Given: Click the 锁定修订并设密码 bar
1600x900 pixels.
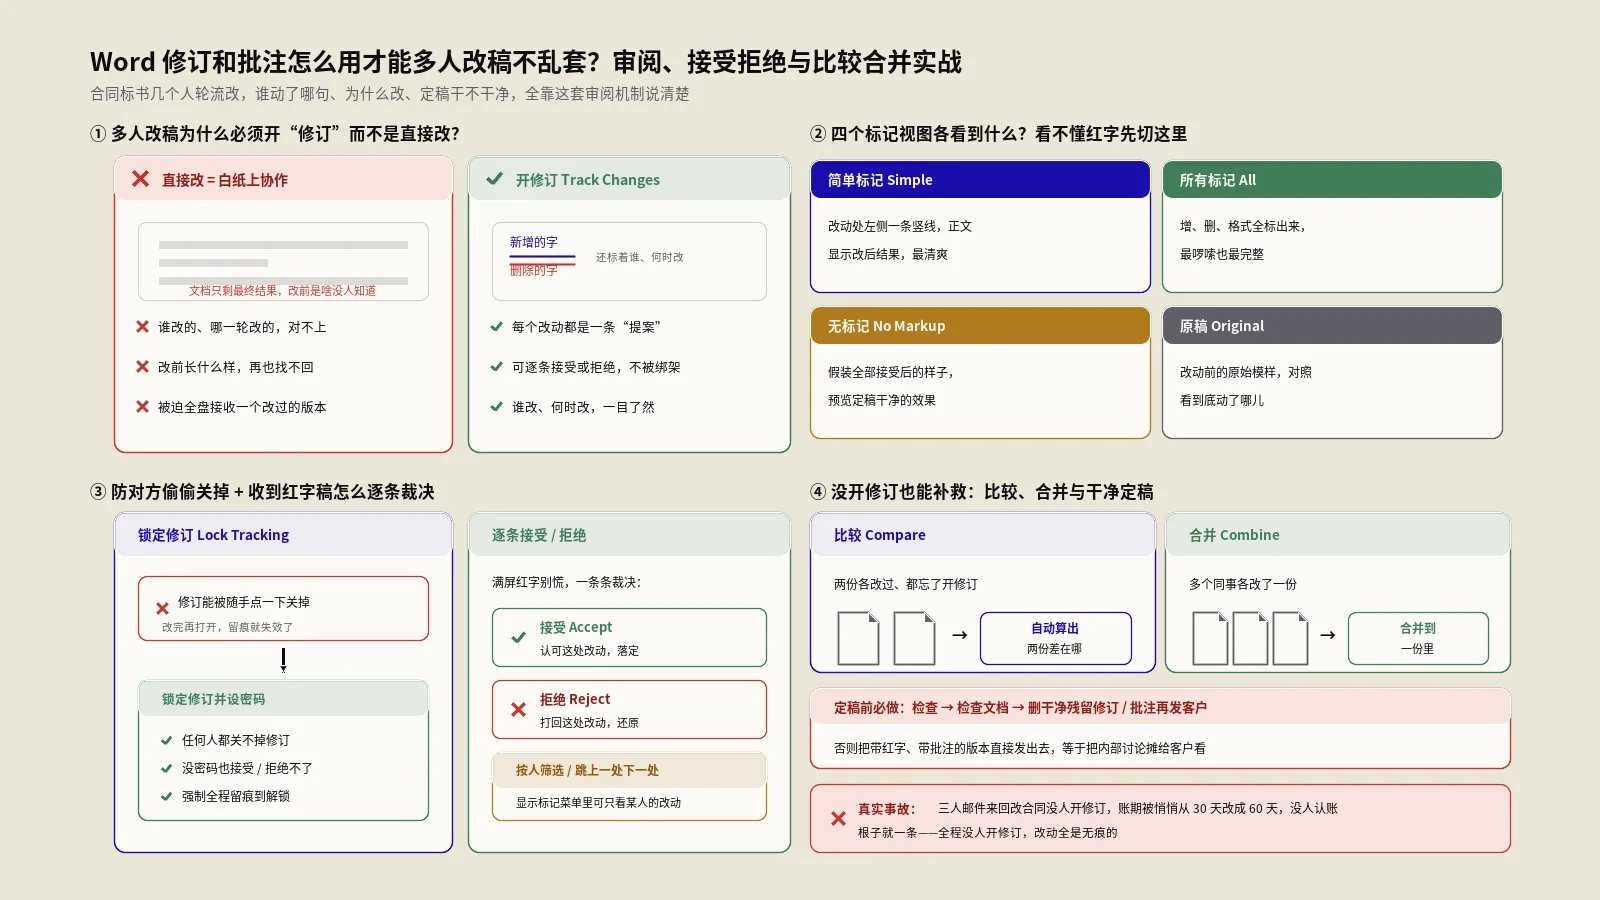Looking at the screenshot, I should click(x=283, y=699).
